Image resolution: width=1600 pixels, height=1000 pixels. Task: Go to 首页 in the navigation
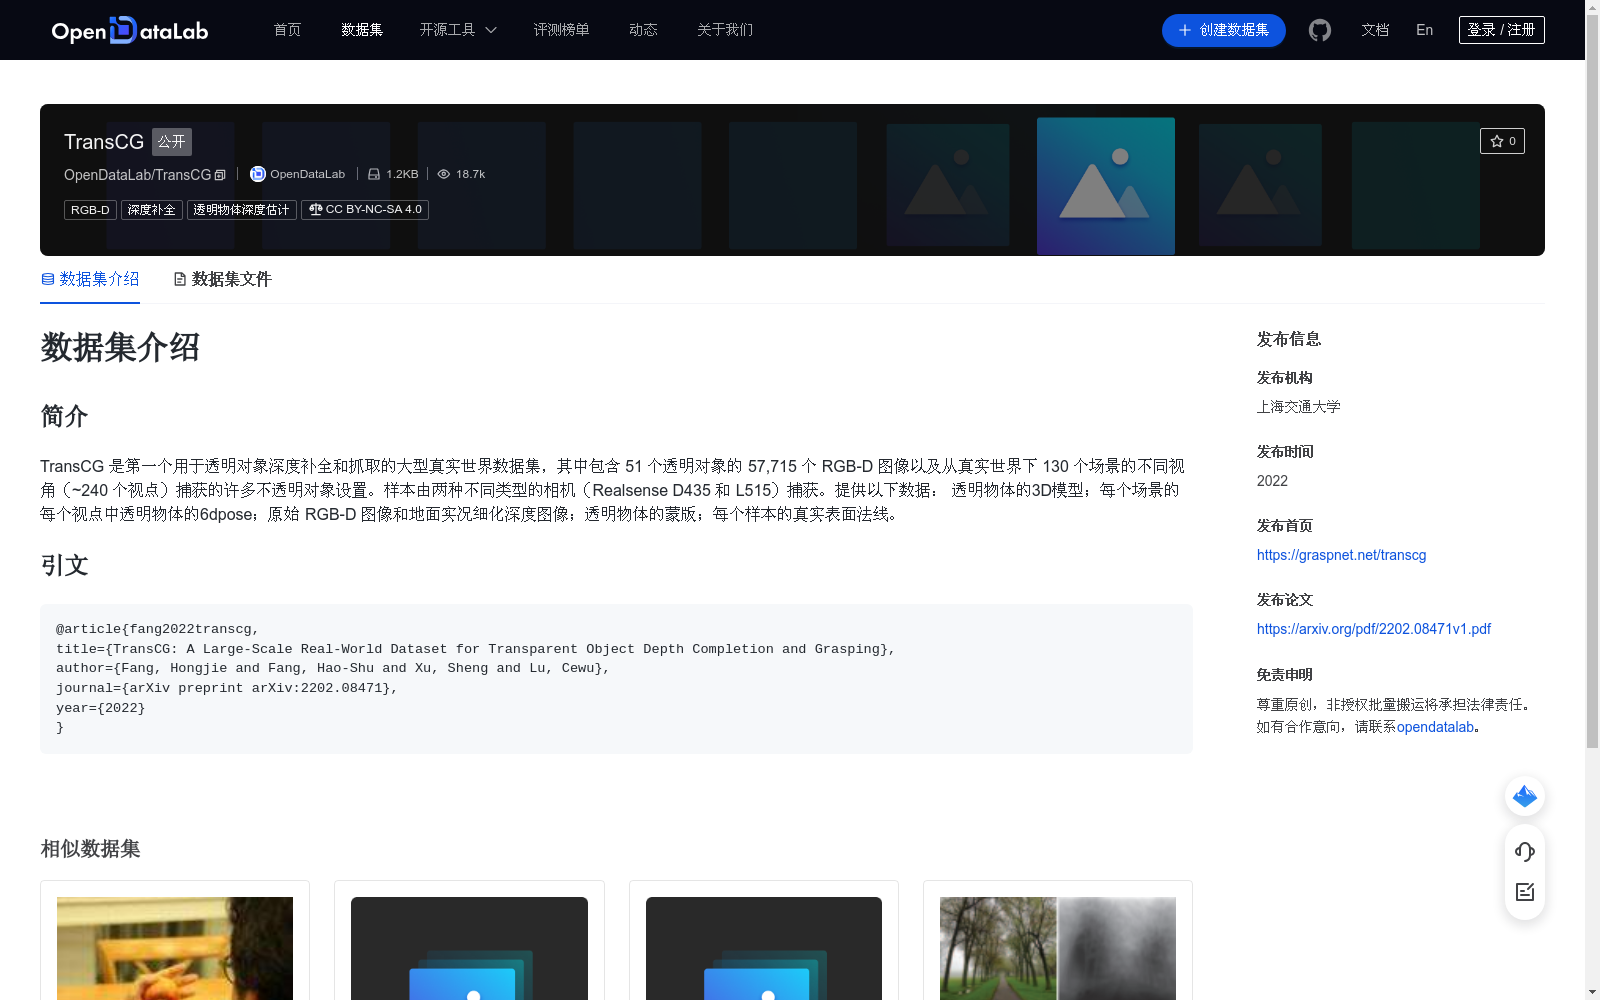point(288,30)
